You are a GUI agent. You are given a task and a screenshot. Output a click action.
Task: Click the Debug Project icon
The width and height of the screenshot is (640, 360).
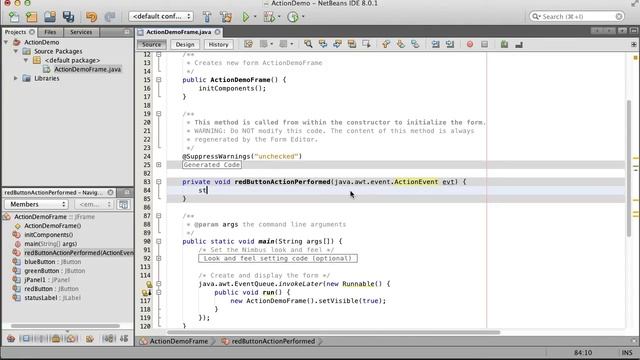pyautogui.click(x=269, y=17)
